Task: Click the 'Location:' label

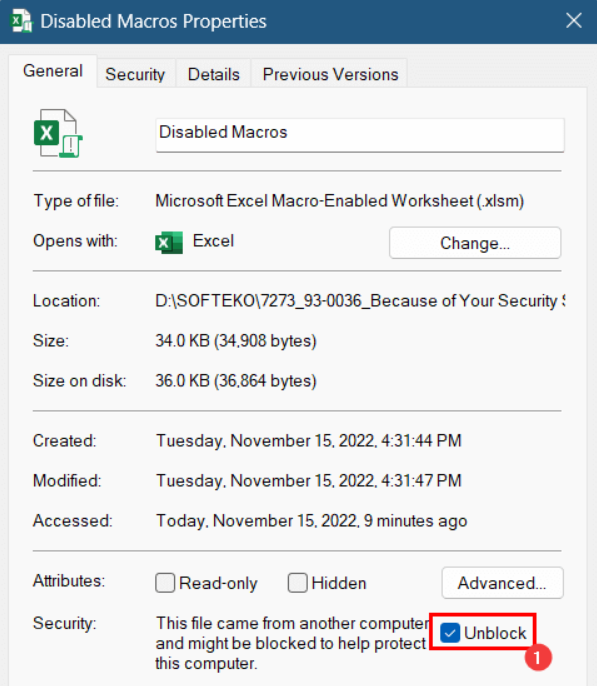Action: [66, 301]
